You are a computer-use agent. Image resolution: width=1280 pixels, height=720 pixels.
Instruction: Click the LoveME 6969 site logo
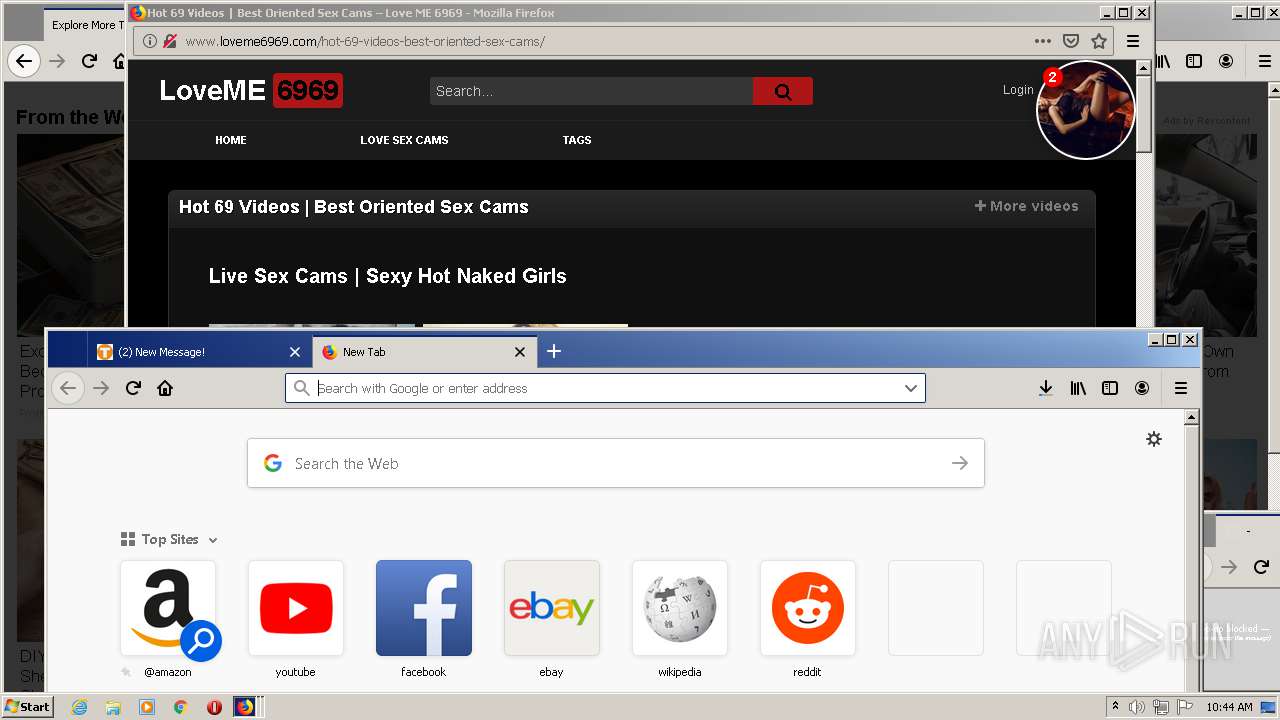pos(251,91)
